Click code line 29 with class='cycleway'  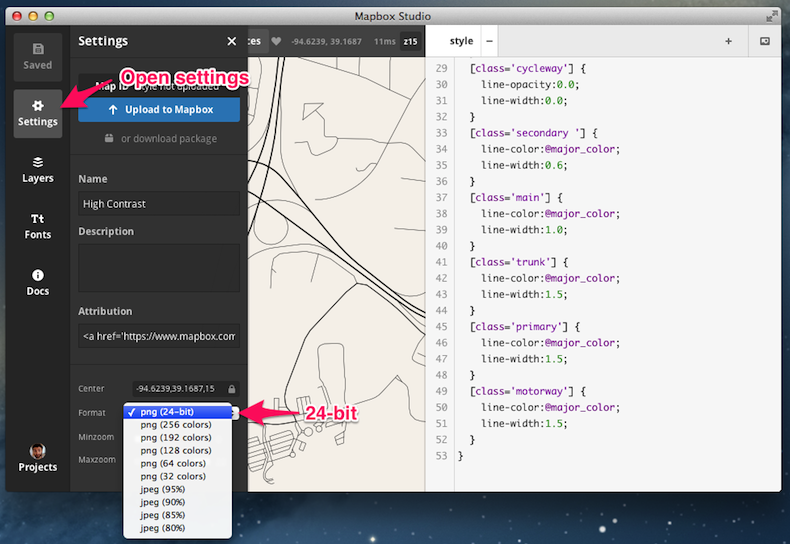tap(528, 69)
